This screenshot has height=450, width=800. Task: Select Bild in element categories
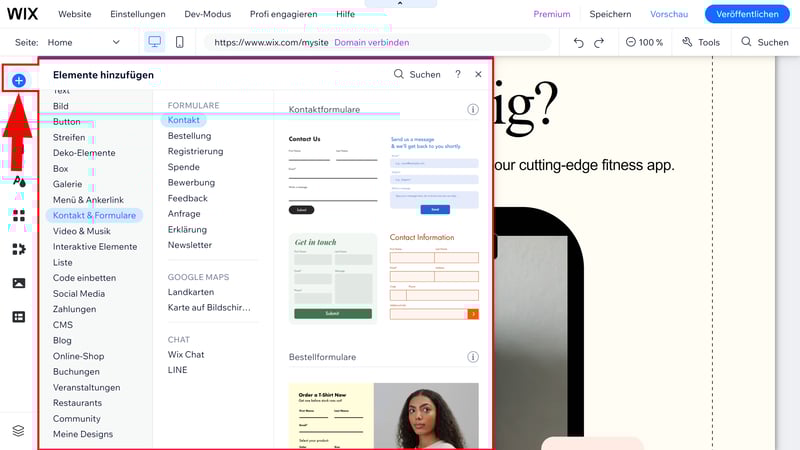pyautogui.click(x=61, y=106)
